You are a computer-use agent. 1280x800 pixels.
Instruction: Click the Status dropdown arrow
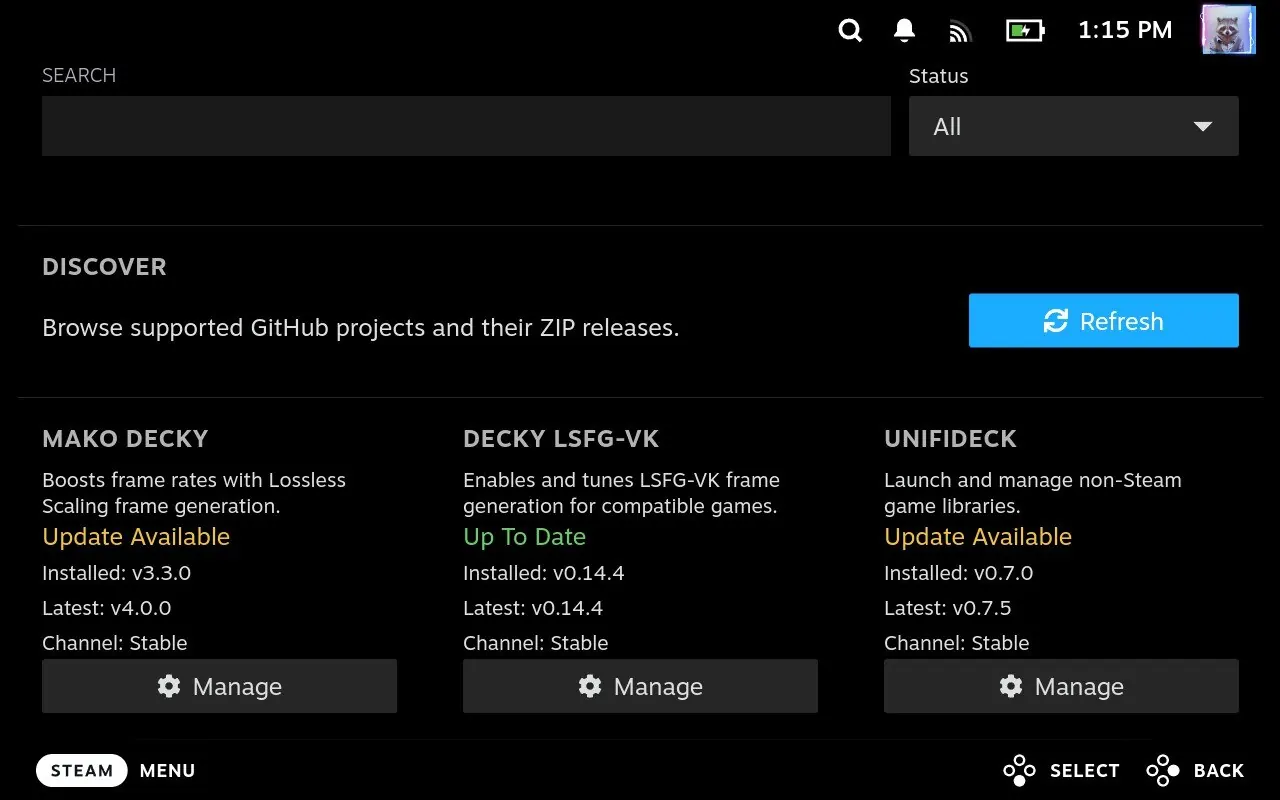coord(1203,127)
